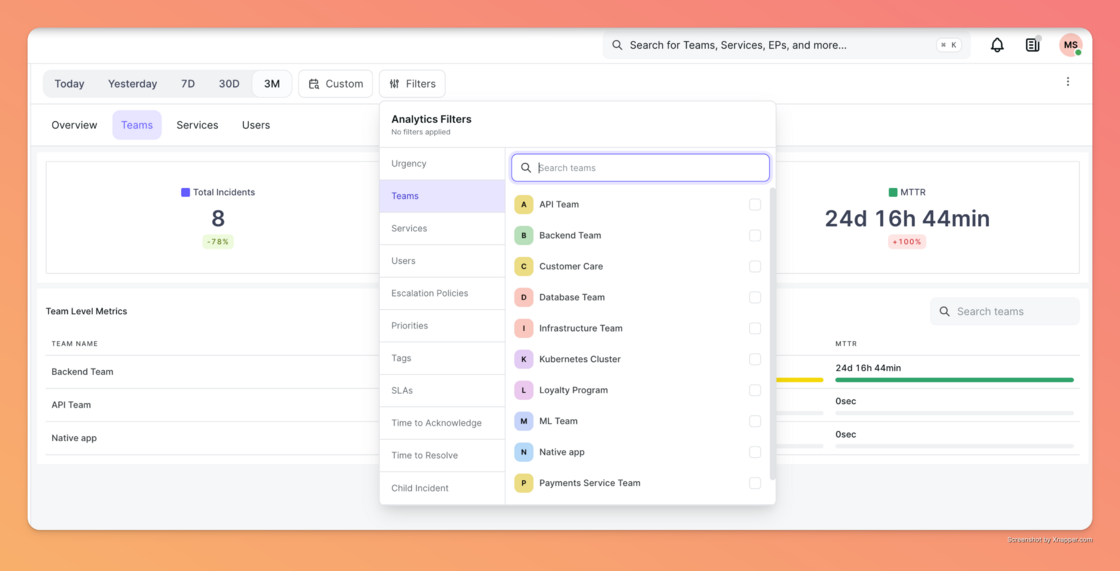Select the Services filter category
This screenshot has width=1120, height=571.
(442, 229)
